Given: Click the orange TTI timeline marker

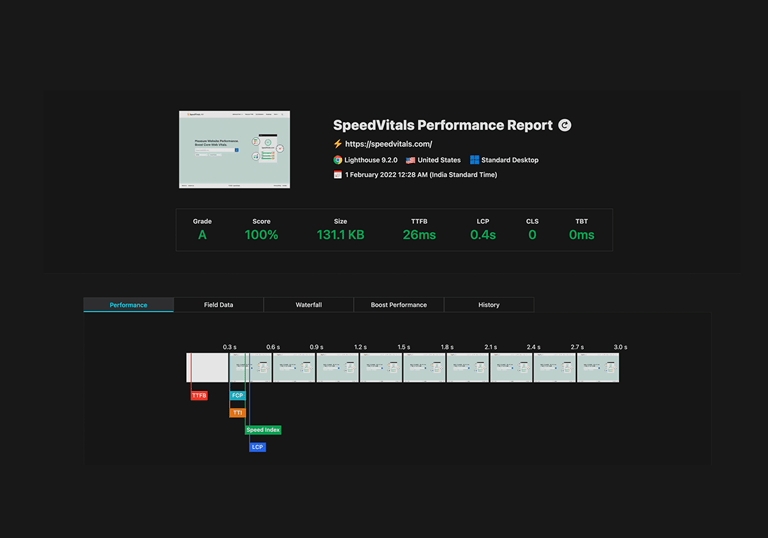Looking at the screenshot, I should tap(238, 413).
